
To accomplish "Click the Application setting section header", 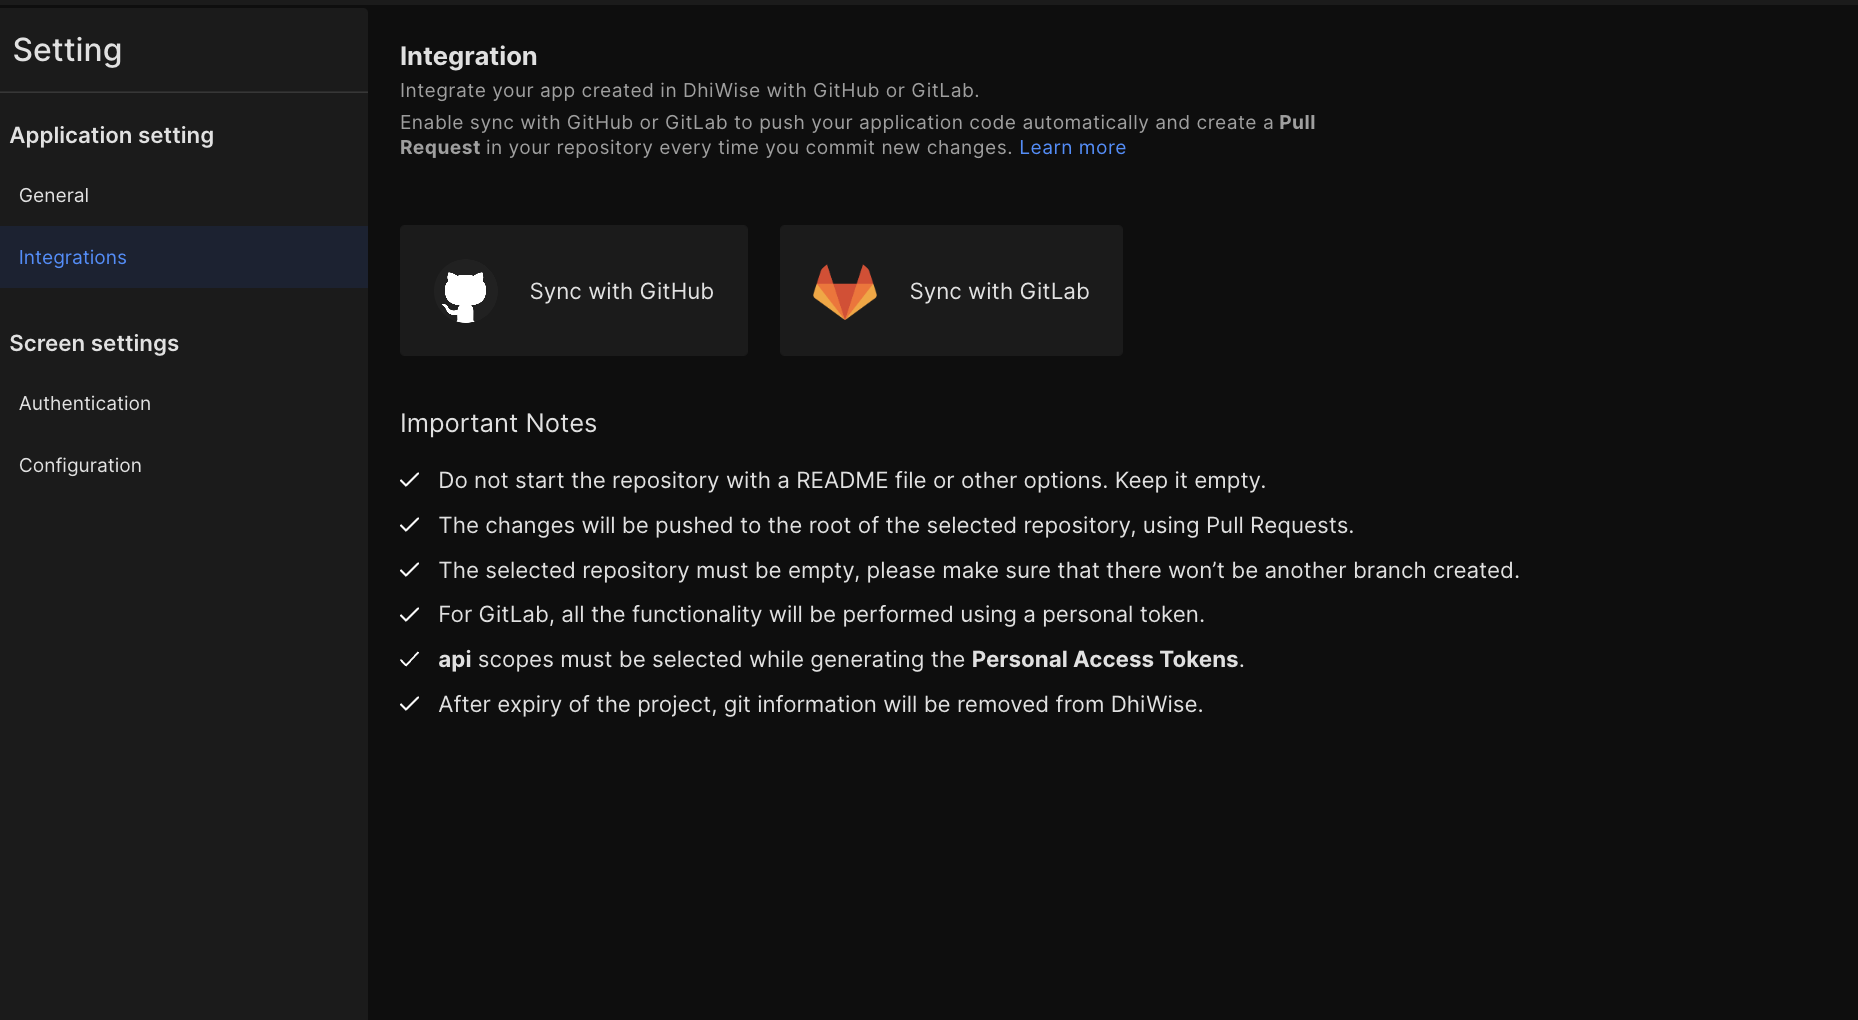I will pos(112,136).
